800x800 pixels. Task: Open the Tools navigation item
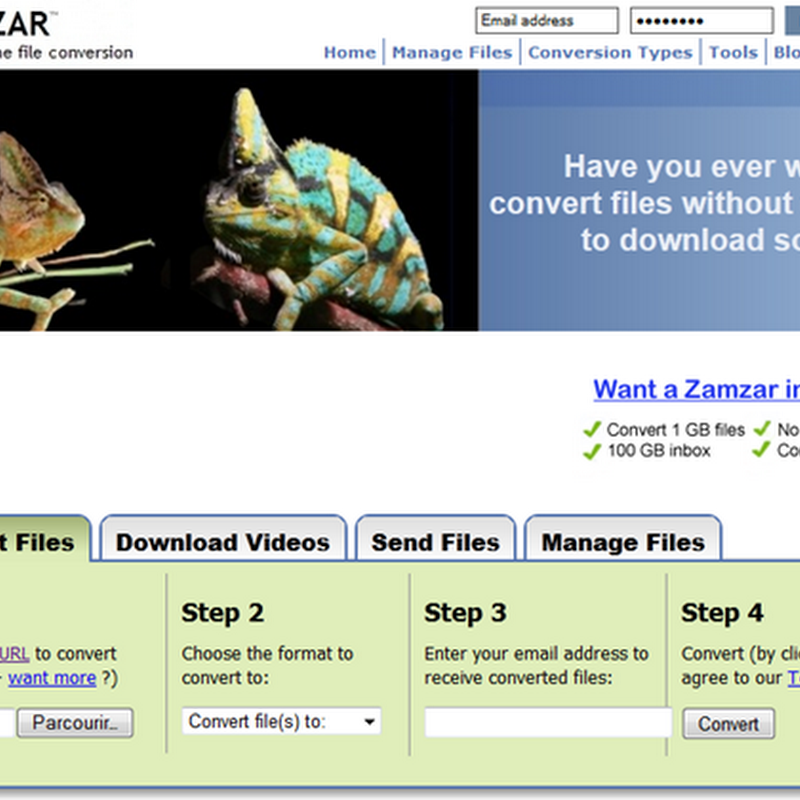(733, 53)
